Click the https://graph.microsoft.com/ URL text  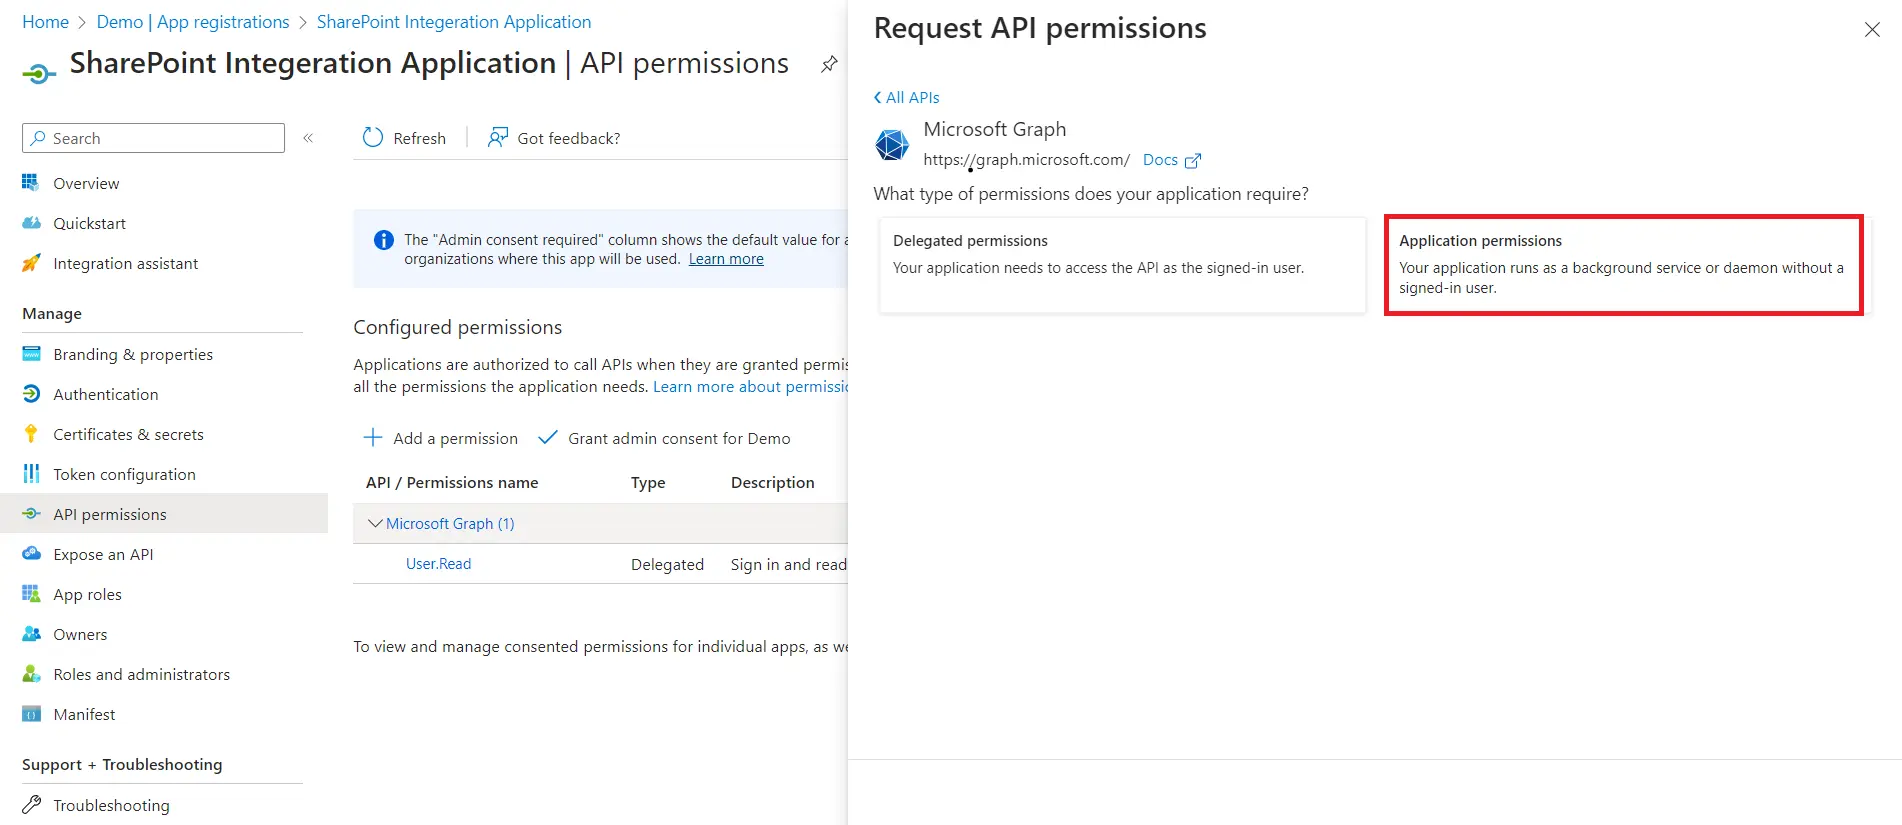point(1026,160)
